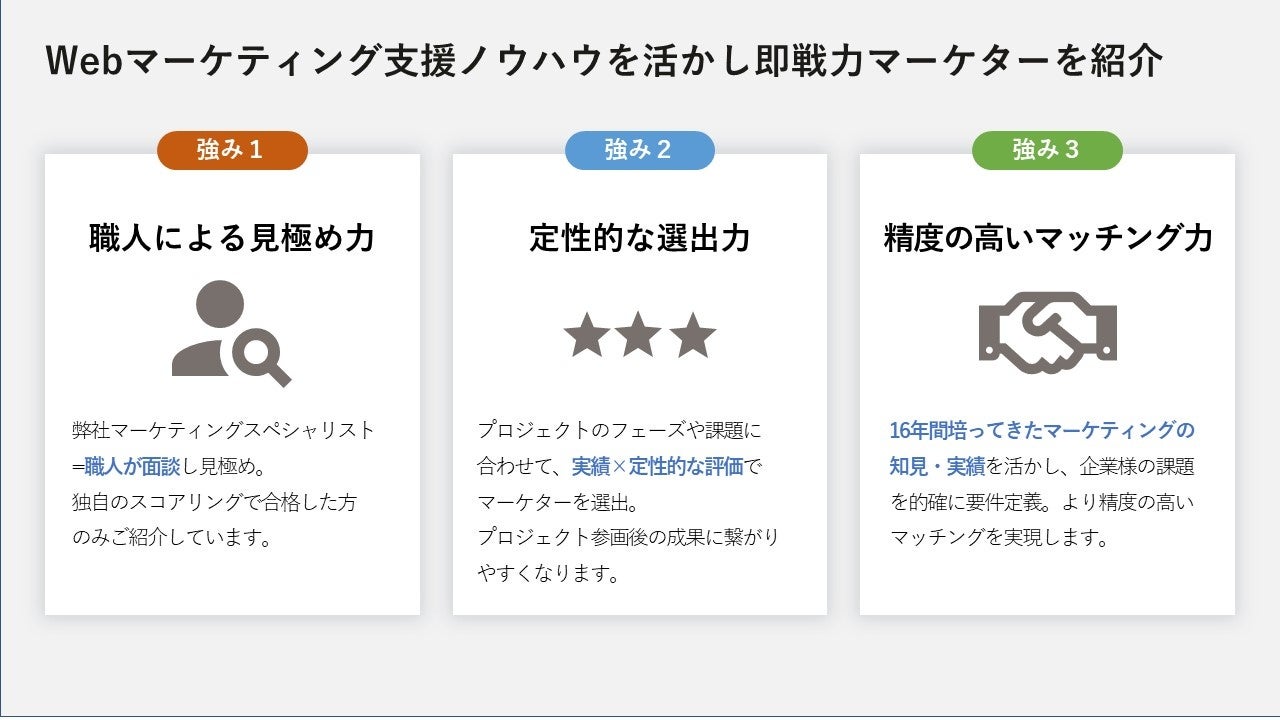Image resolution: width=1280 pixels, height=720 pixels.
Task: Click the handshake icon
Action: click(x=1047, y=333)
